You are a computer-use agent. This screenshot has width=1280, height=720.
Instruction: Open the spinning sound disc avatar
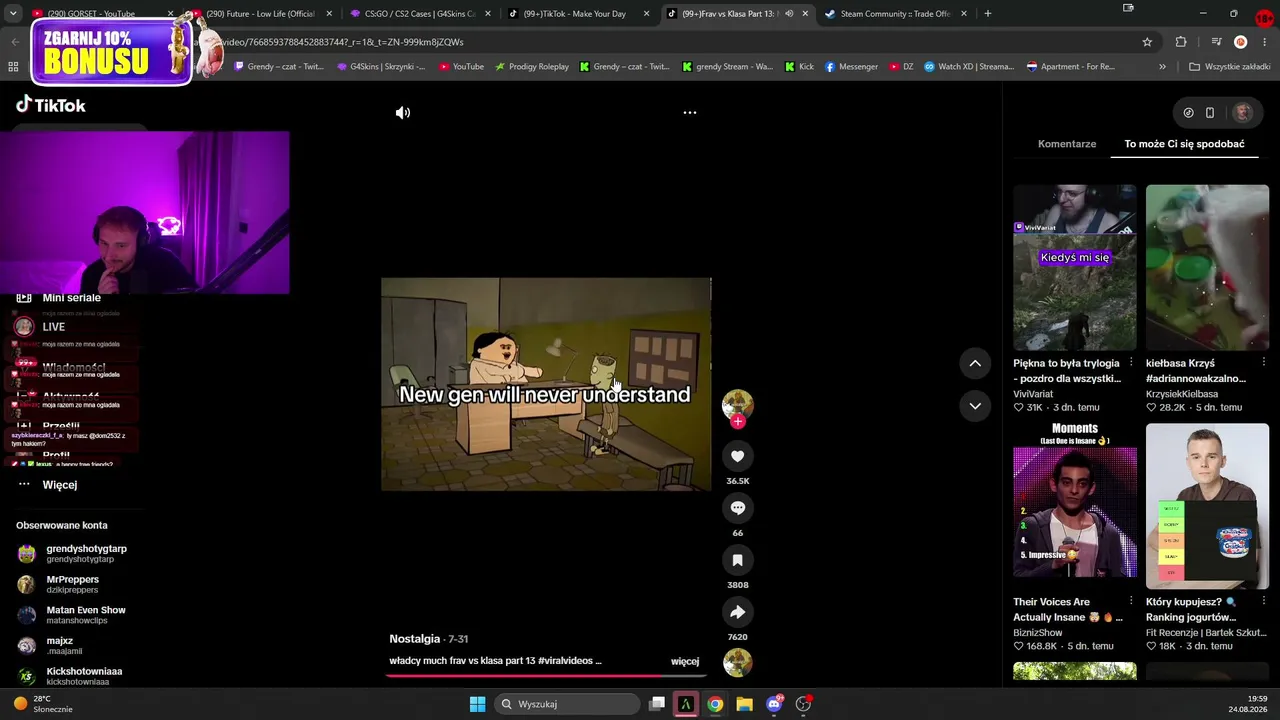click(x=738, y=662)
